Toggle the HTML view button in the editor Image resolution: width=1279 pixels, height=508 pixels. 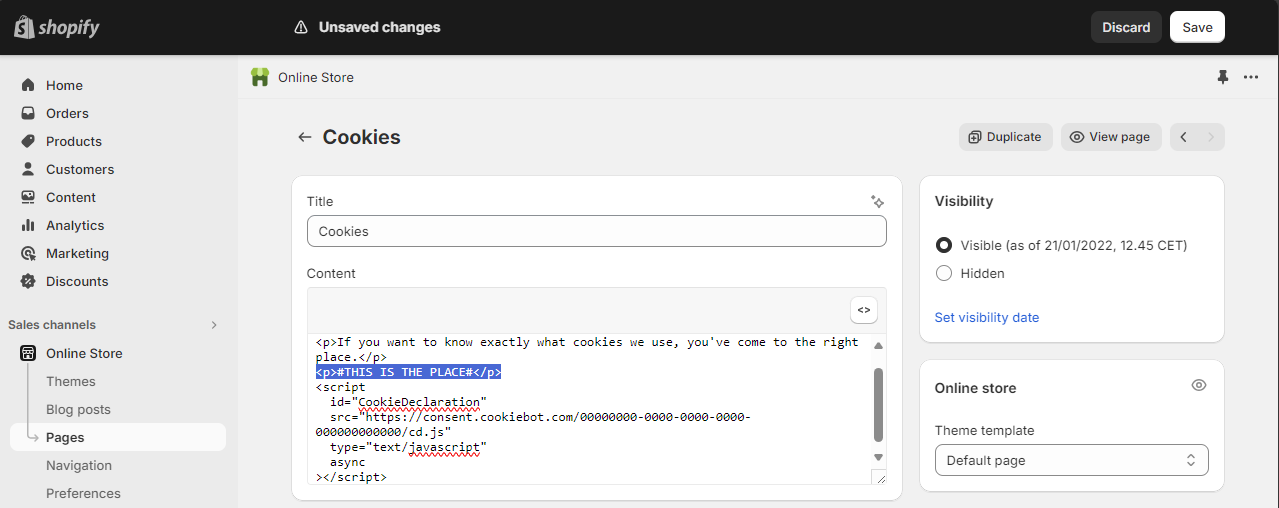point(864,310)
